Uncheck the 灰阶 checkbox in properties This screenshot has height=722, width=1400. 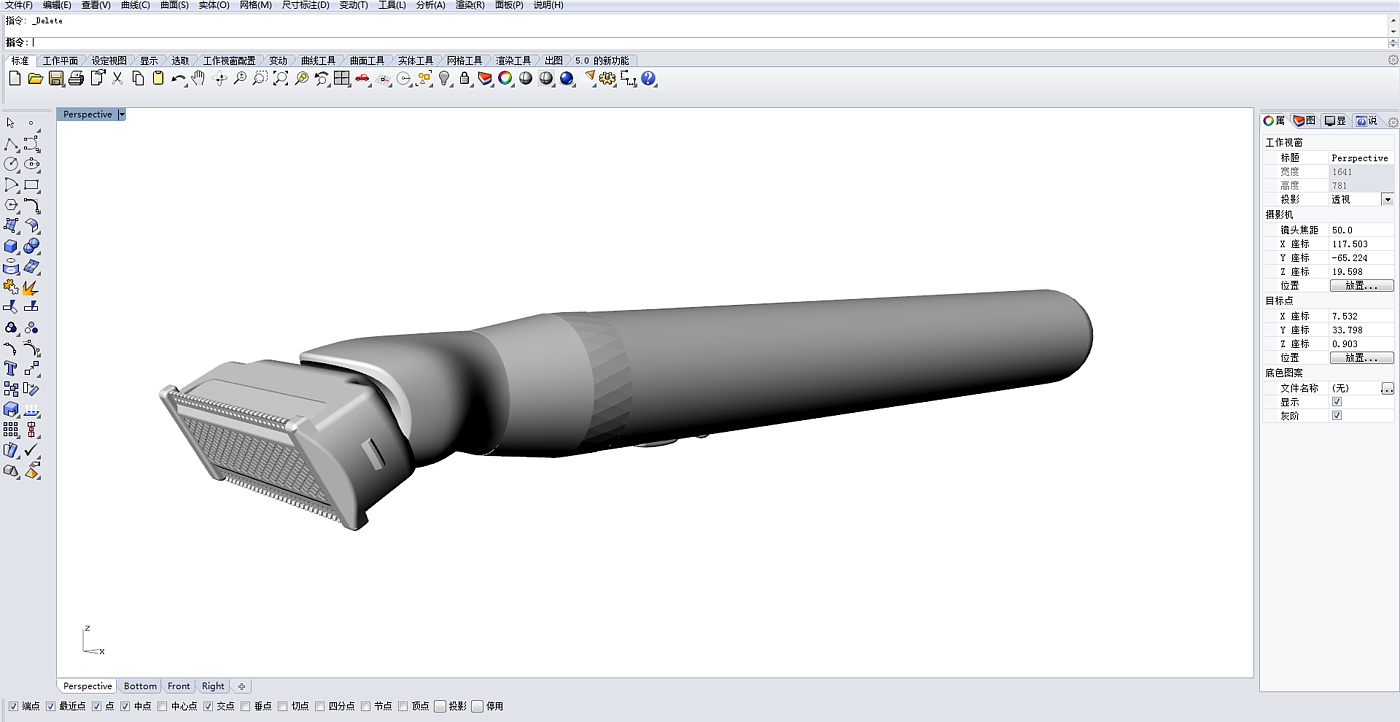pyautogui.click(x=1336, y=415)
